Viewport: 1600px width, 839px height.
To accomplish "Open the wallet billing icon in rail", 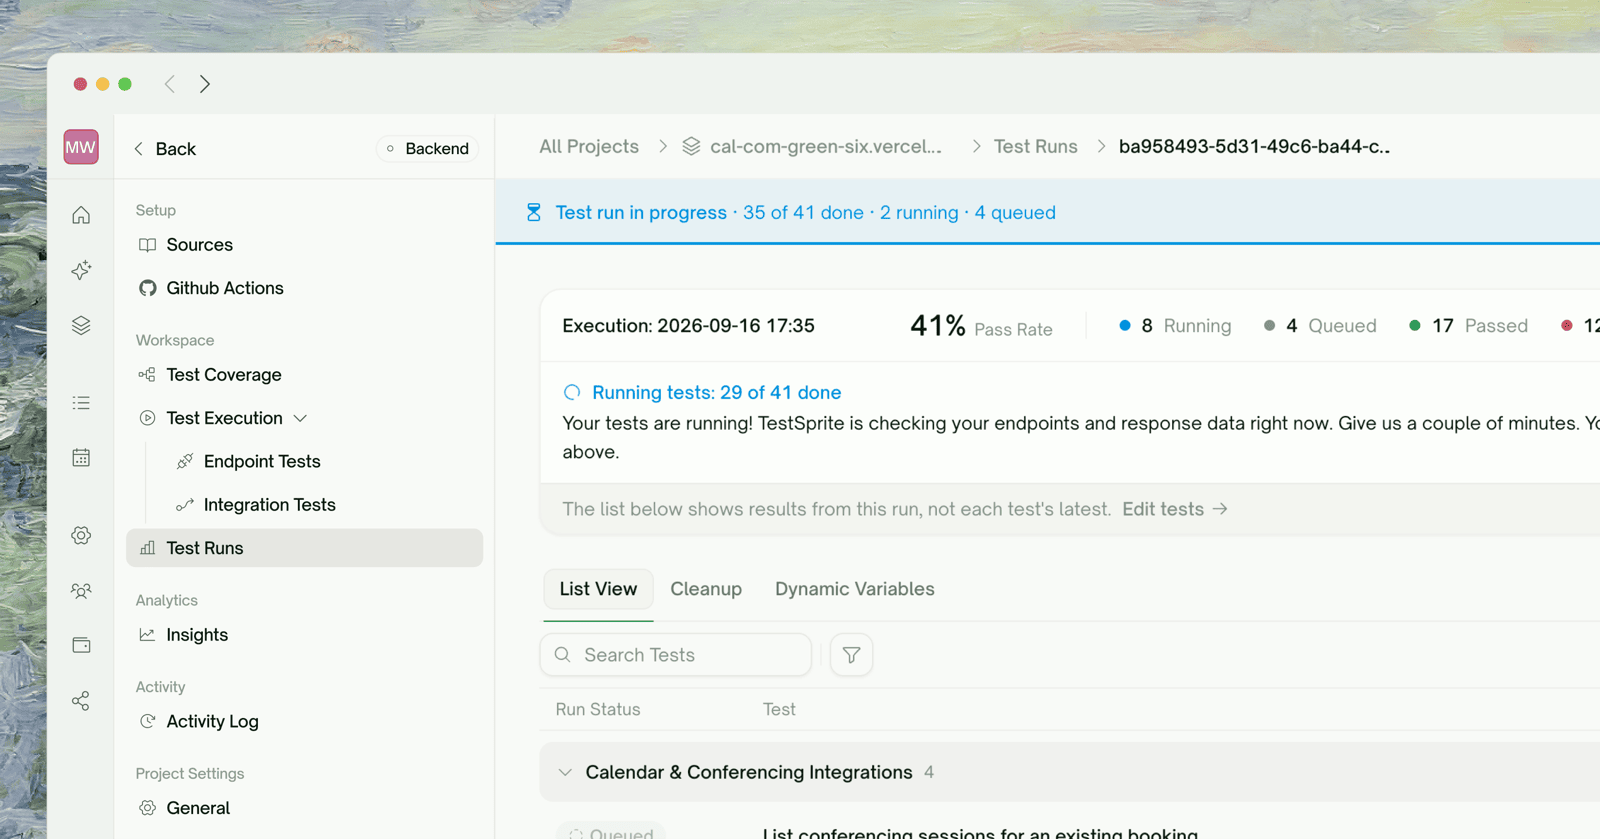I will [81, 645].
